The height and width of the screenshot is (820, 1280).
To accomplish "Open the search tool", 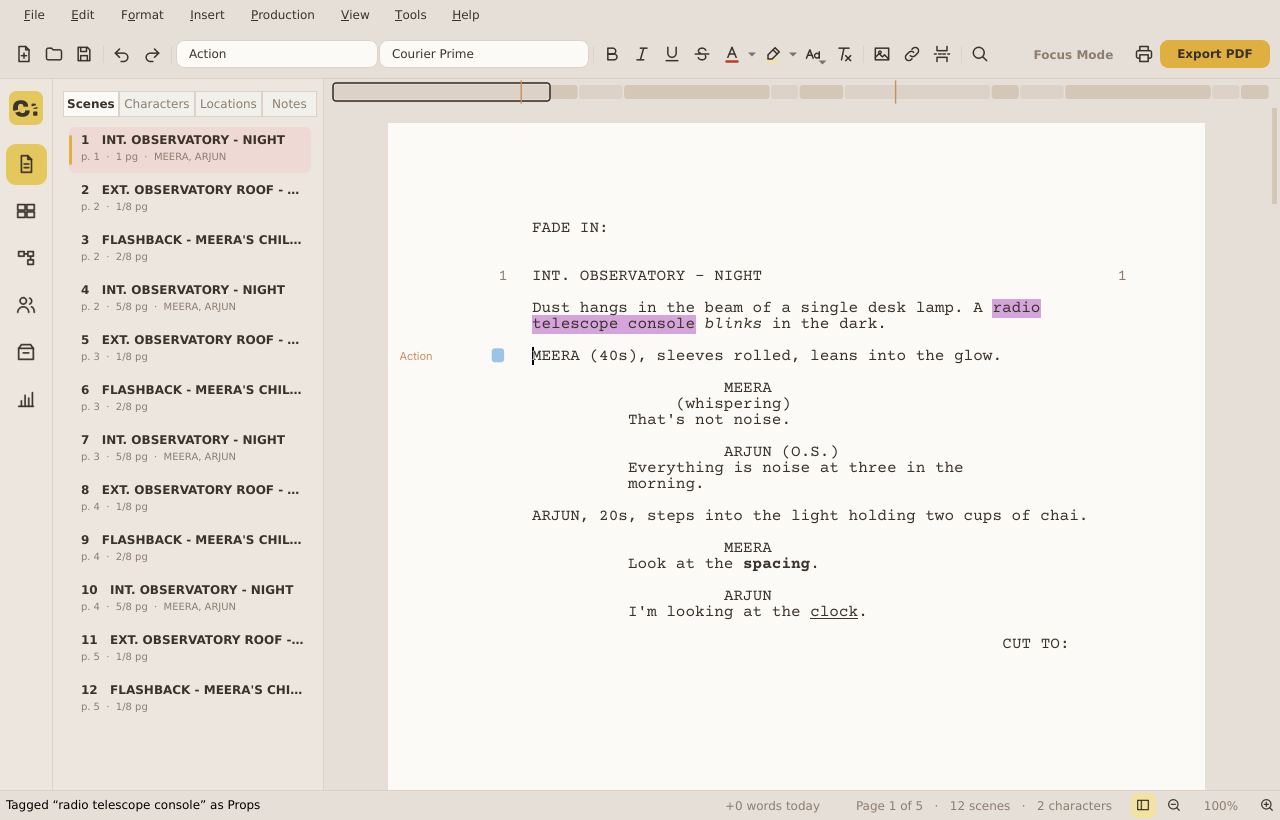I will [980, 54].
